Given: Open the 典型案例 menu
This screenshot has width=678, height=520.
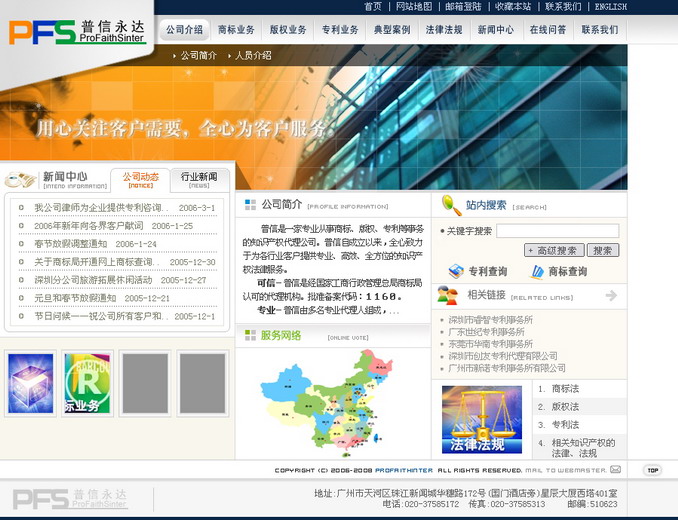Looking at the screenshot, I should [392, 30].
